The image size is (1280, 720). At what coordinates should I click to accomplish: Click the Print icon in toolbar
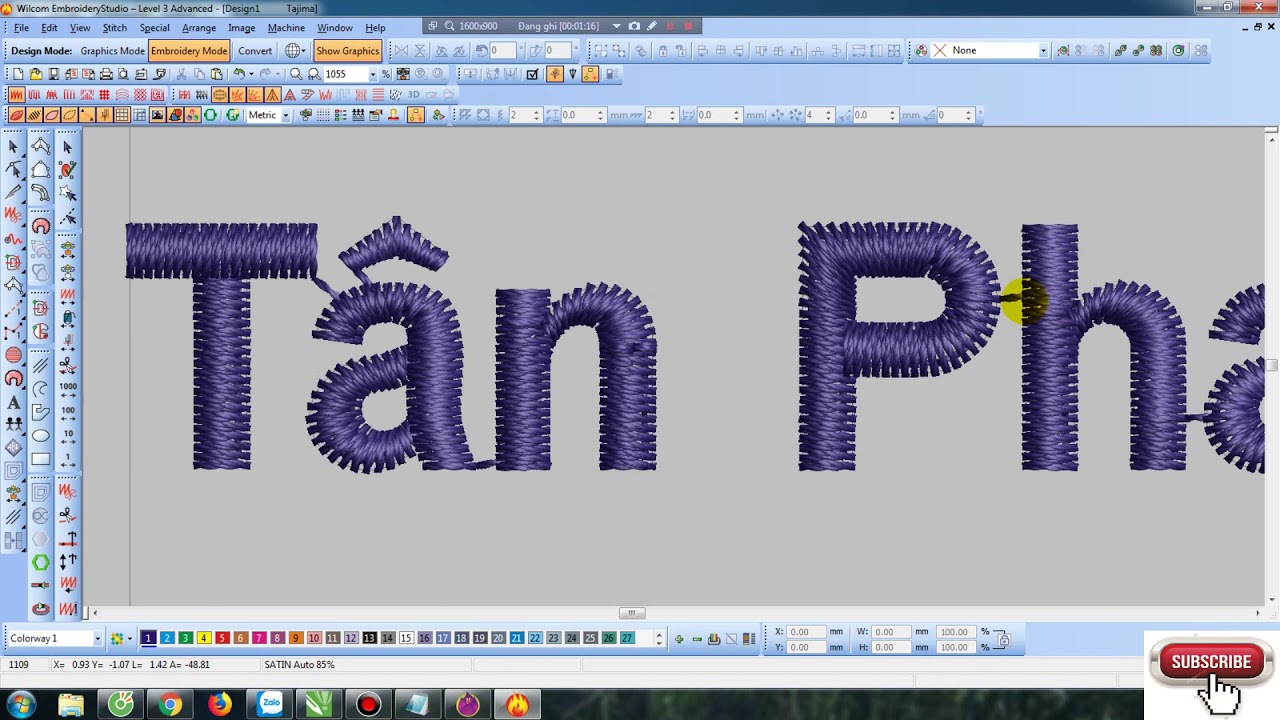coord(107,74)
